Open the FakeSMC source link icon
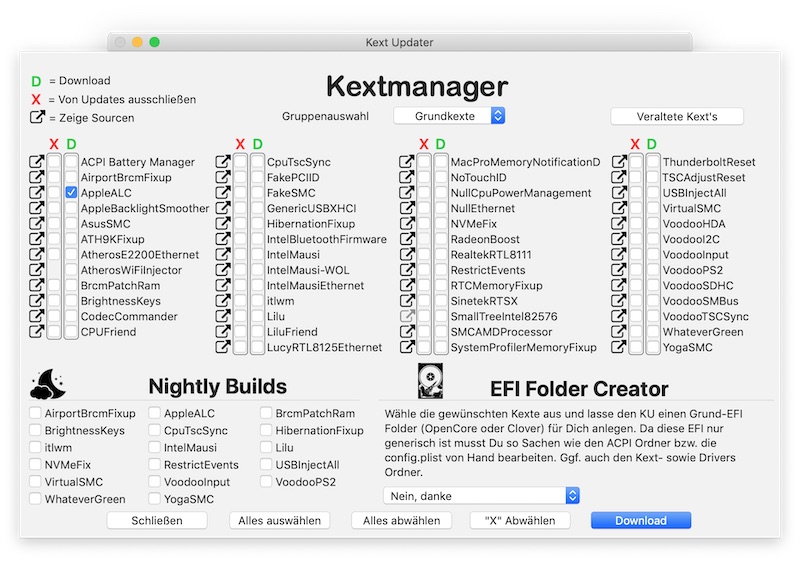 (x=223, y=193)
